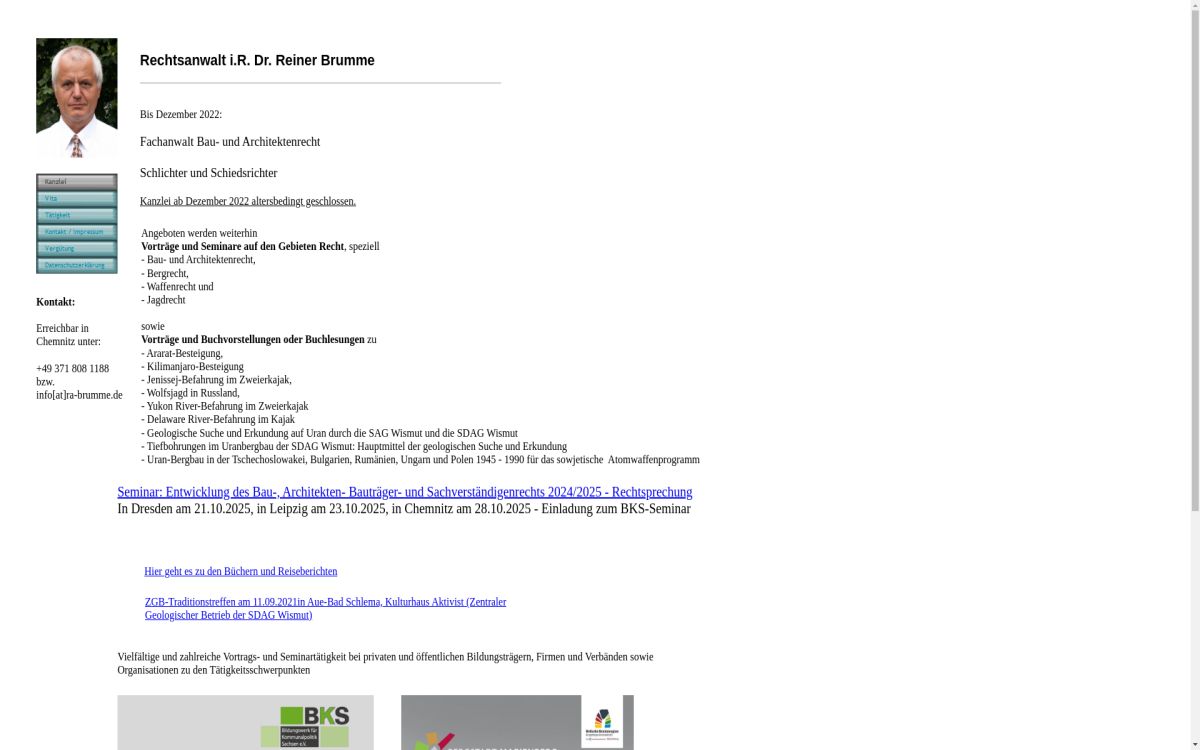Viewport: 1200px width, 750px height.
Task: Follow the Büchern und Reiseberichten link
Action: pos(240,571)
